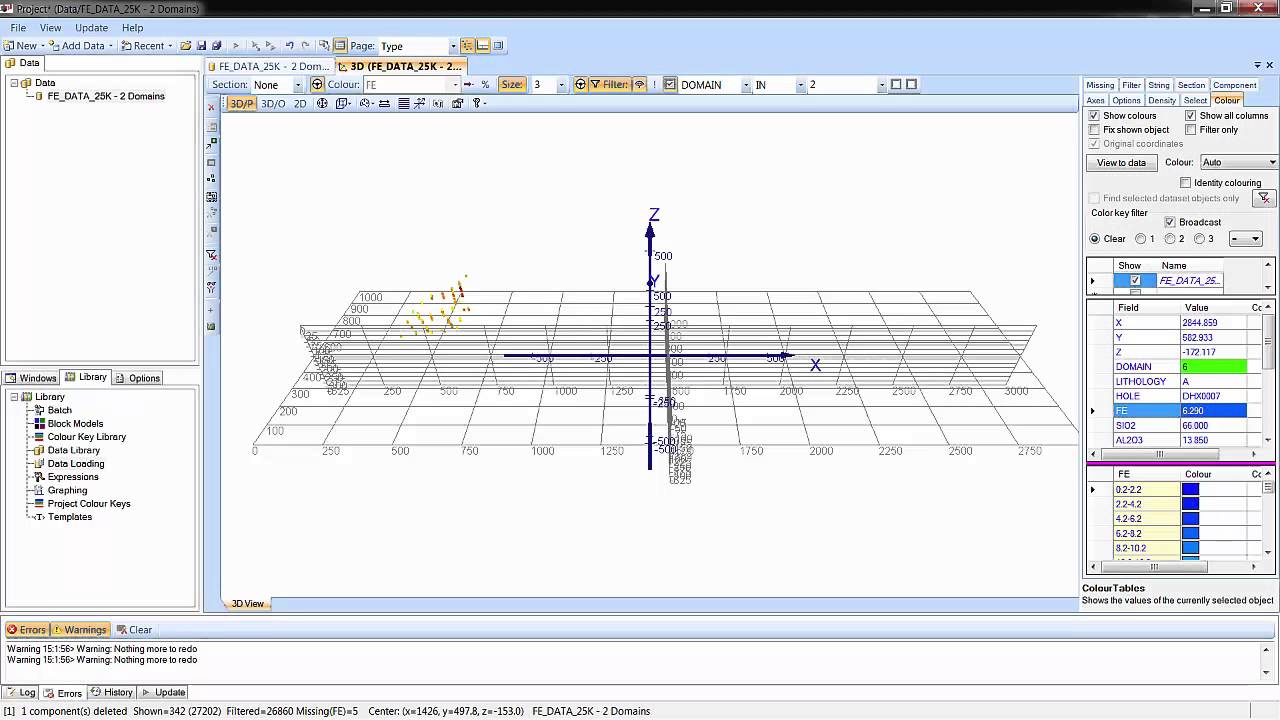1280x720 pixels.
Task: Click the percent icon next to Colour field
Action: tap(486, 85)
